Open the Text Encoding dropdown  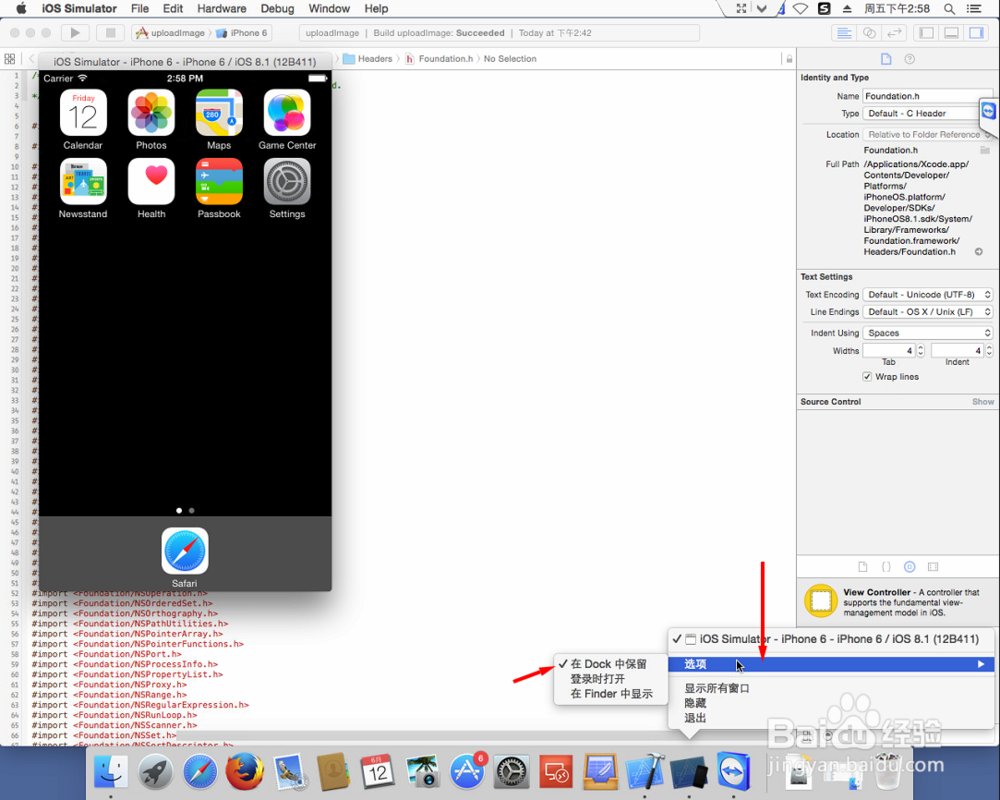pyautogui.click(x=927, y=294)
